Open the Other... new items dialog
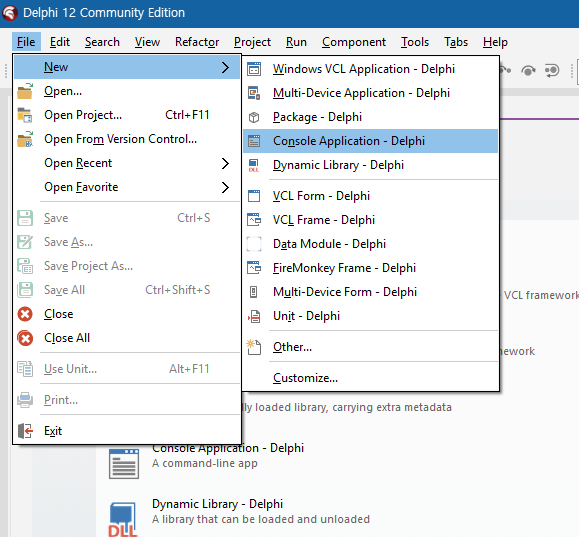Screen dimensions: 579x537 [370, 347]
